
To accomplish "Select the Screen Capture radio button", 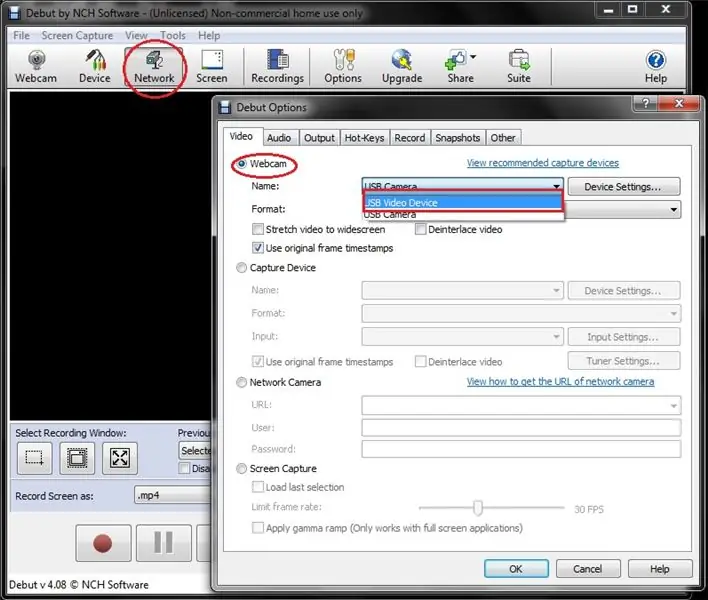I will click(242, 469).
